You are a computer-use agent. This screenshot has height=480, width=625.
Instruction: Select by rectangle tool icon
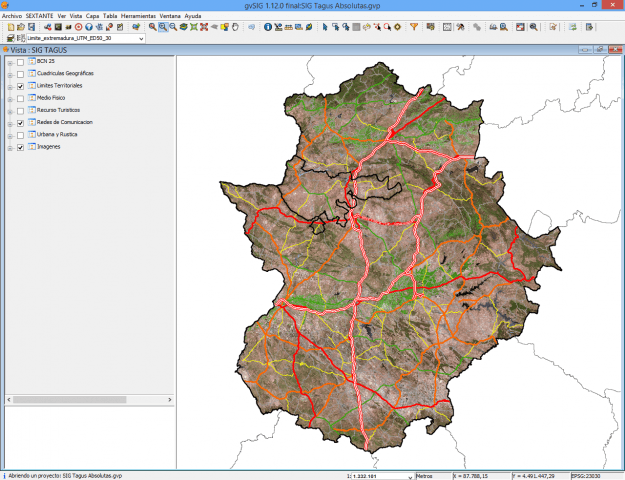[336, 27]
